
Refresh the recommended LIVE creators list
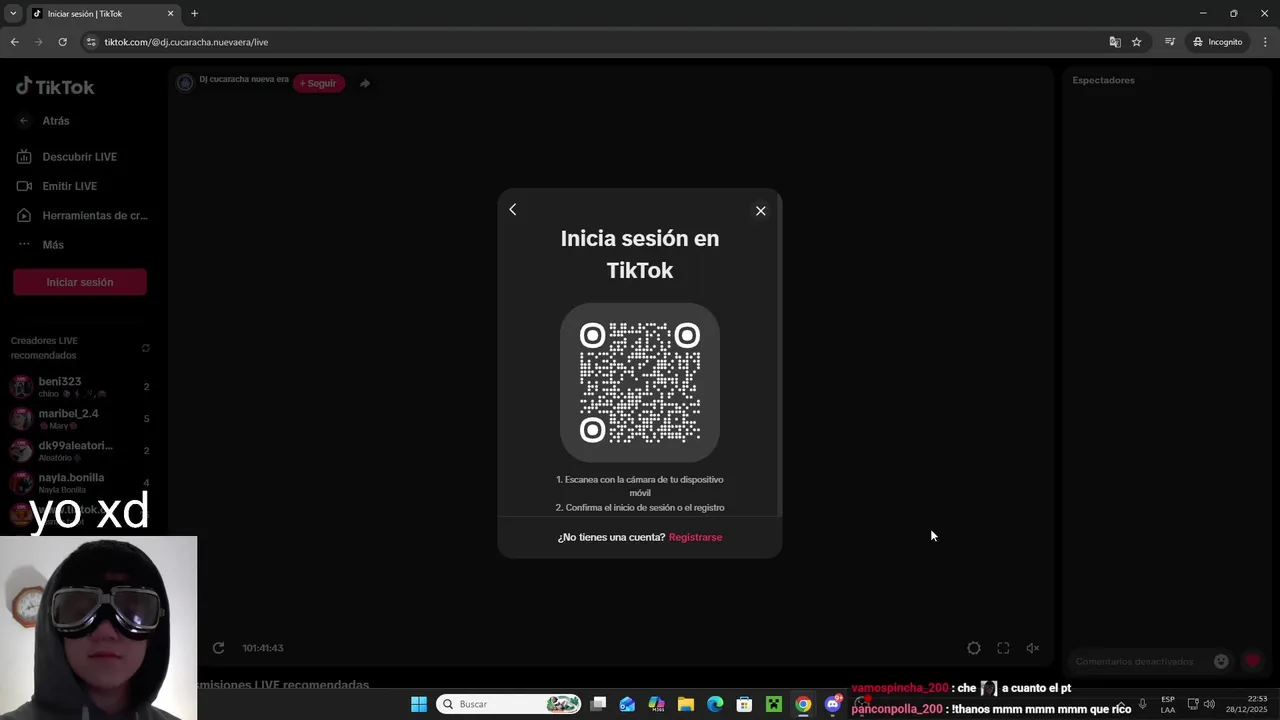point(146,348)
